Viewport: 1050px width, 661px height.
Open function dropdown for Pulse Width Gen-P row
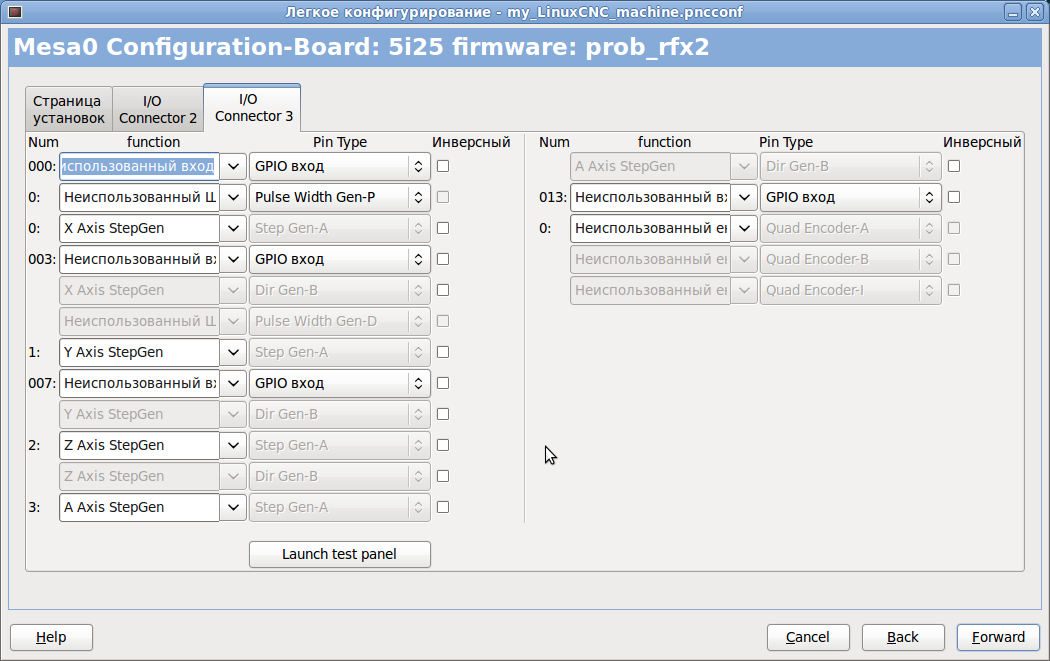click(233, 197)
